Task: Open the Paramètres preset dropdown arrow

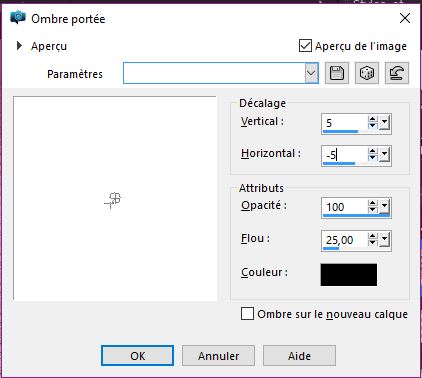Action: point(311,73)
